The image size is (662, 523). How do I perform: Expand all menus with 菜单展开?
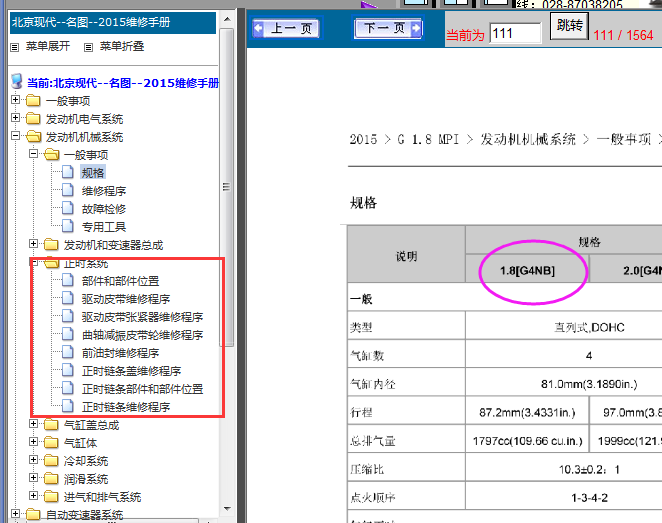(47, 46)
